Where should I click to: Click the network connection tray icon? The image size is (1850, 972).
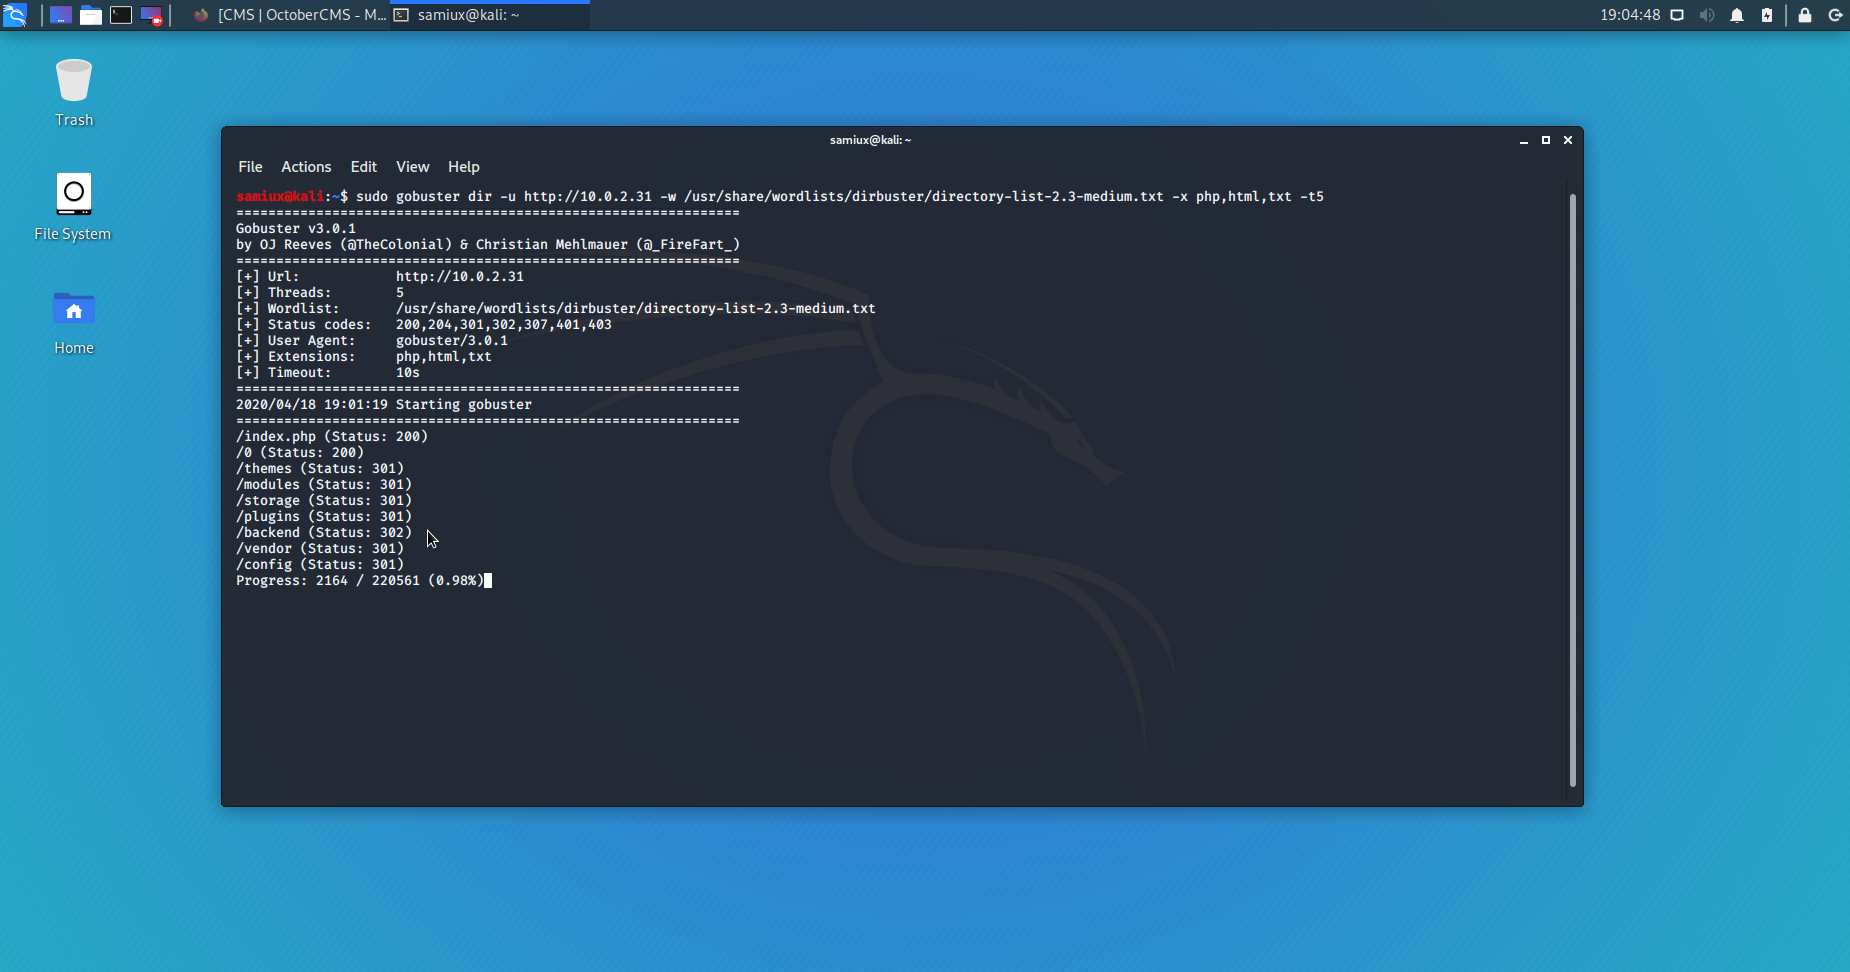[x=1678, y=15]
